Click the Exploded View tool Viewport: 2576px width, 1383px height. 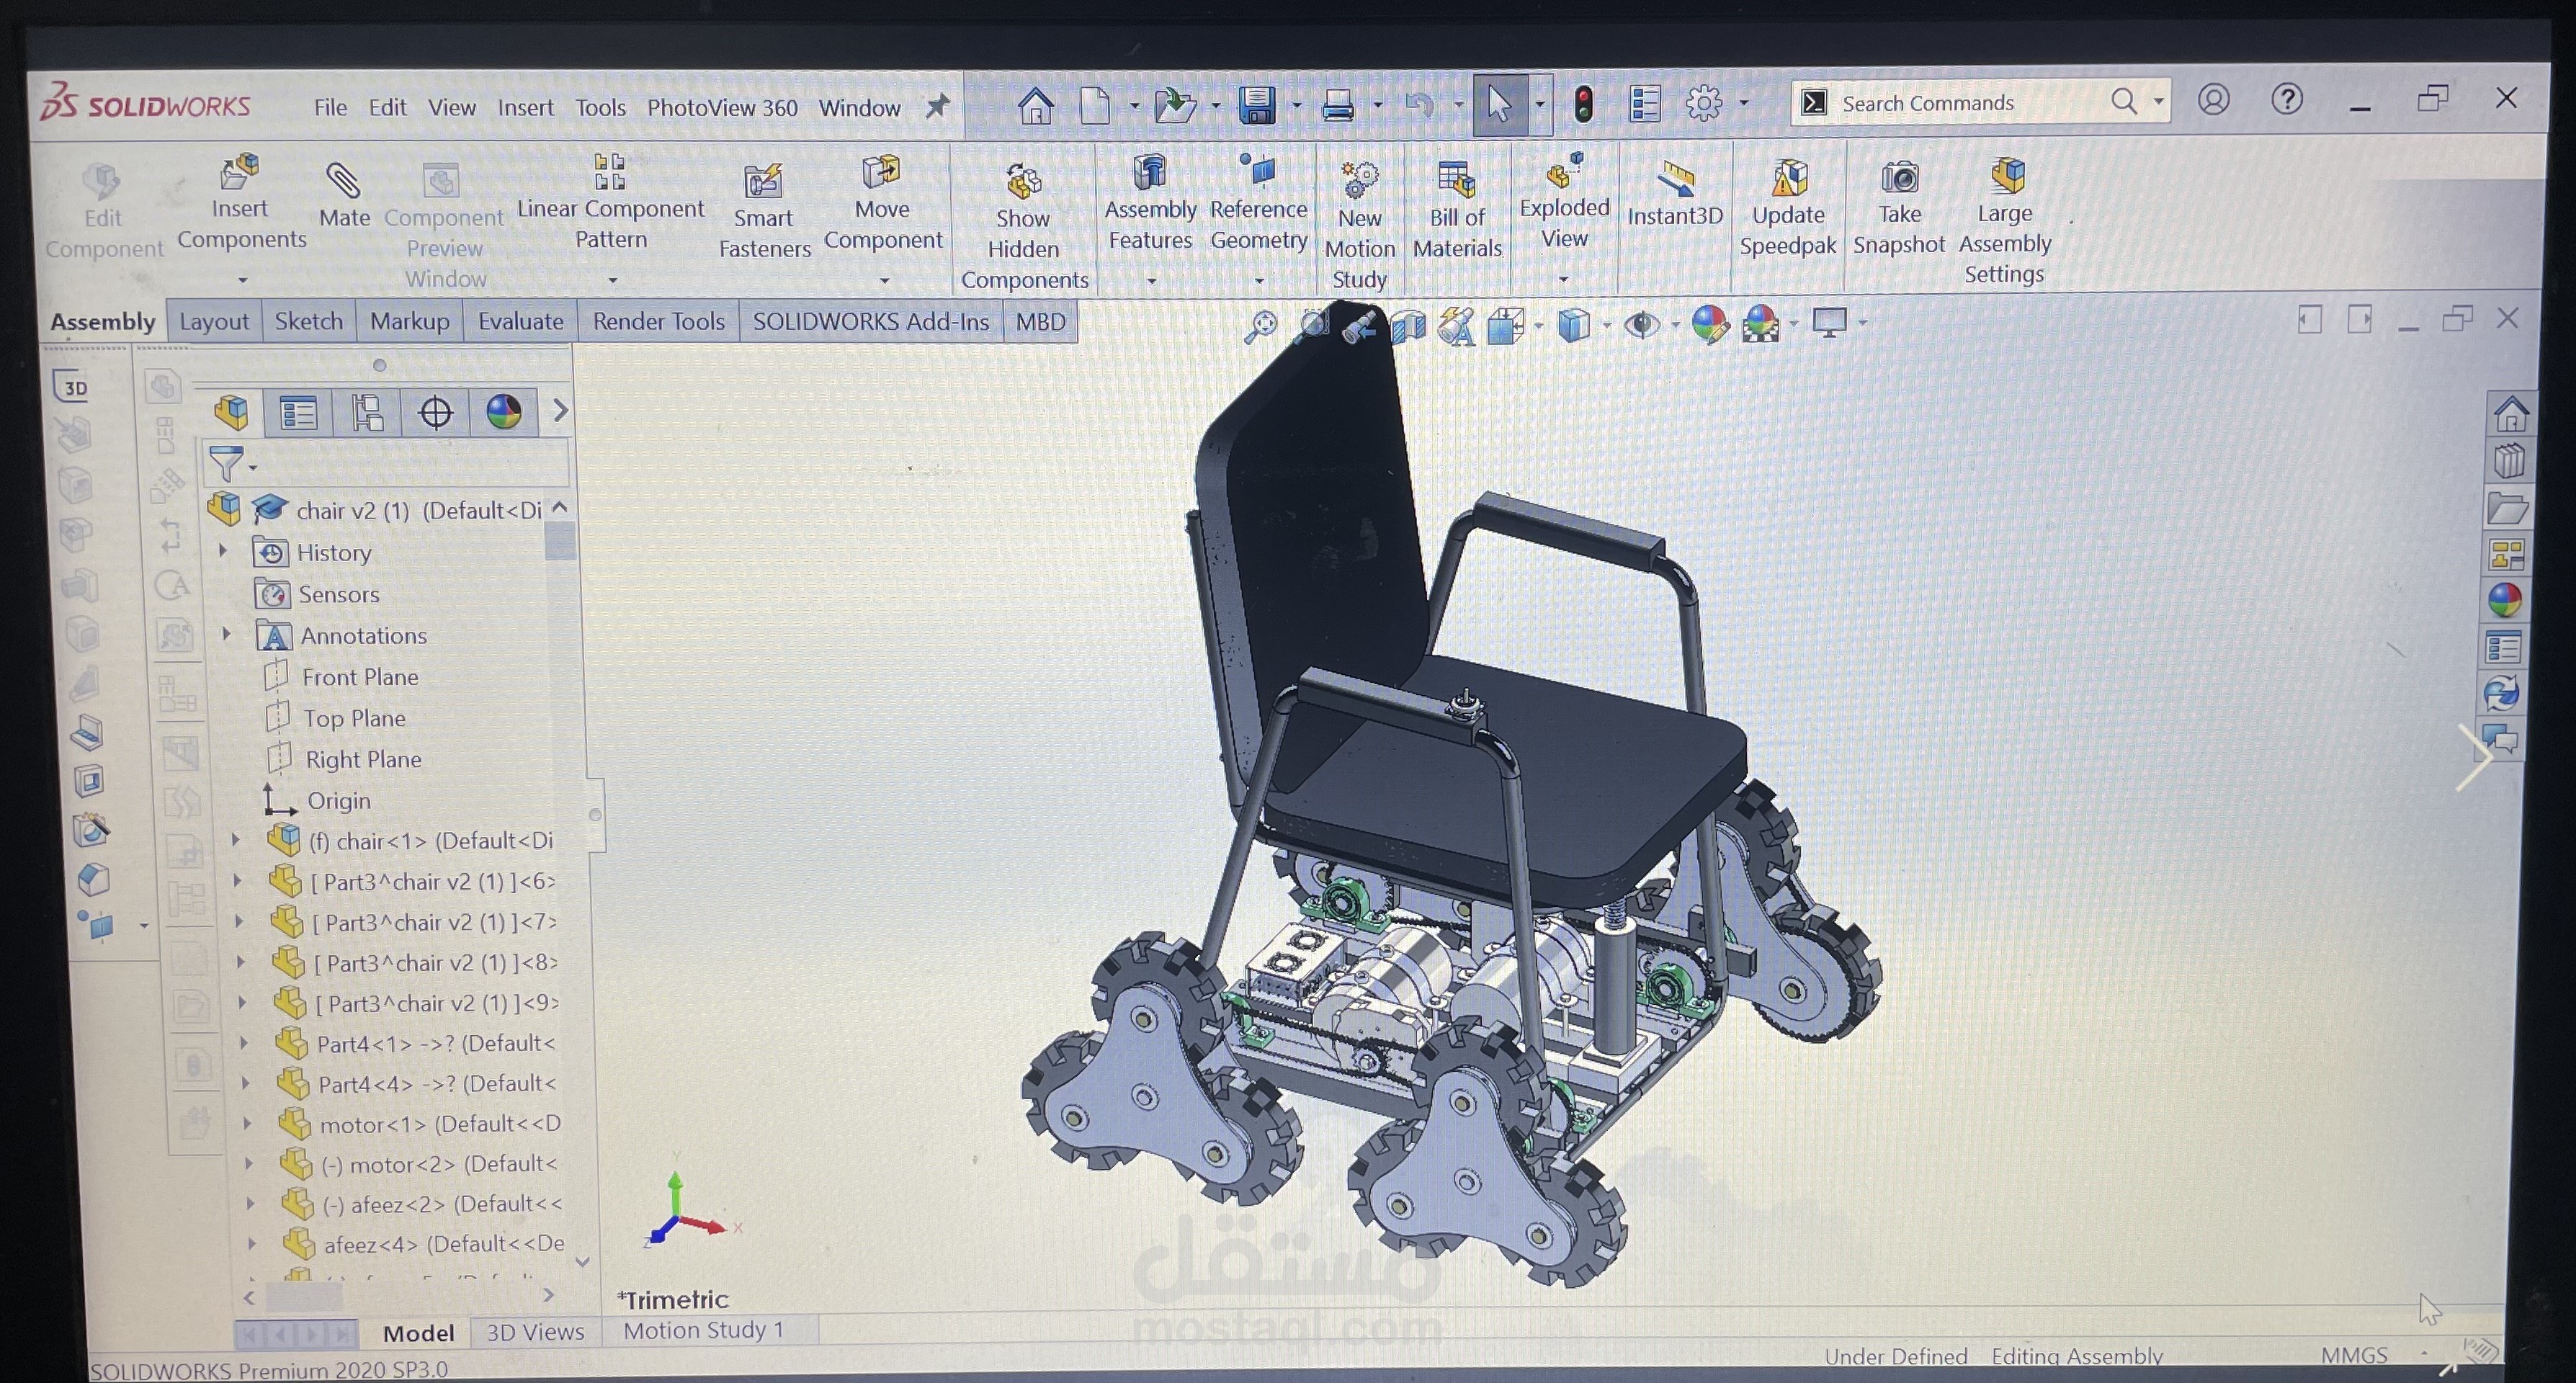click(x=1564, y=201)
